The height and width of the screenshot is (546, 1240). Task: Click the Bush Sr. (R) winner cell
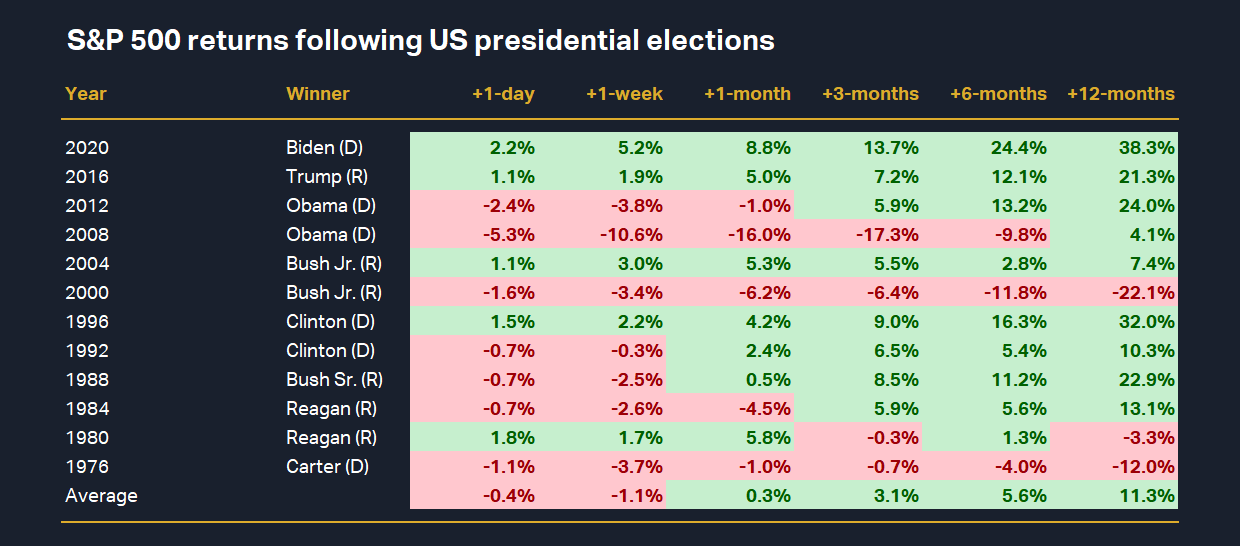pyautogui.click(x=334, y=380)
